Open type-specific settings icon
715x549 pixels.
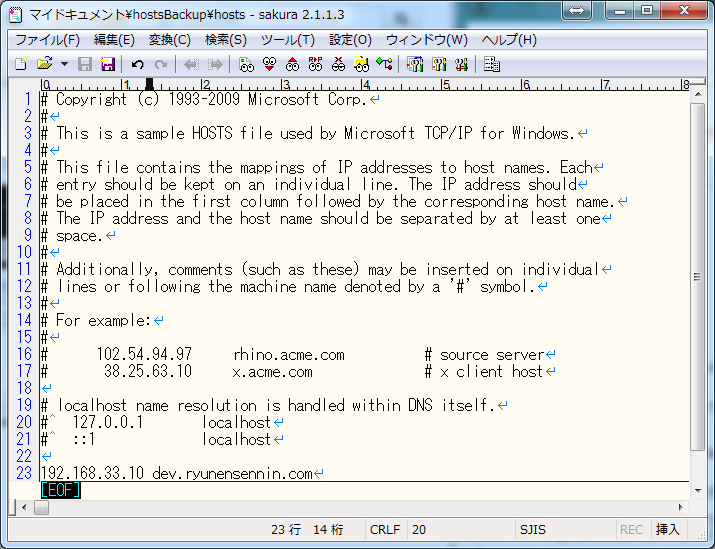[x=439, y=64]
